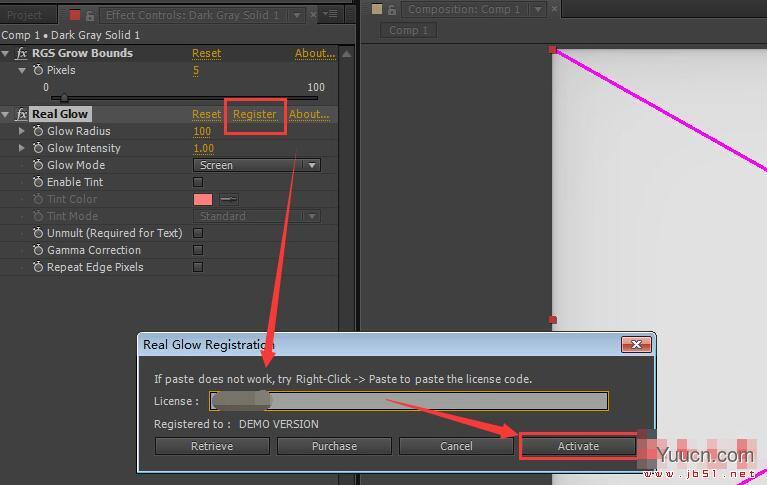Click the Glow Radius value 100
The width and height of the screenshot is (767, 485).
click(x=202, y=131)
